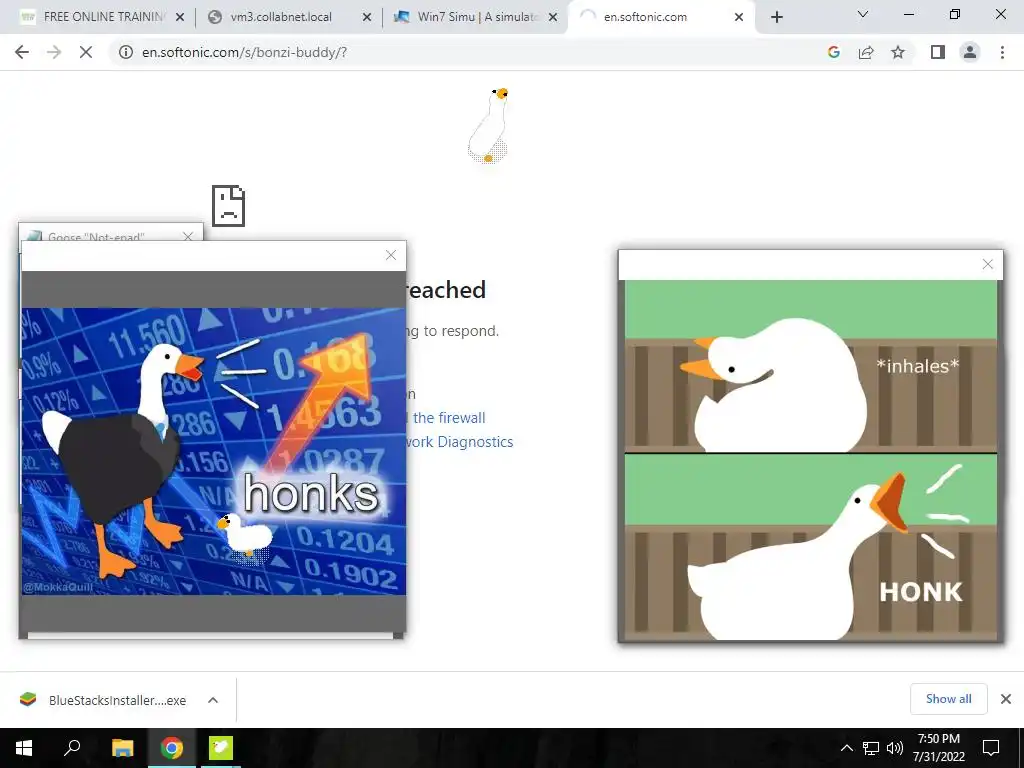Open network status tray icon
The image size is (1024, 768).
[871, 748]
